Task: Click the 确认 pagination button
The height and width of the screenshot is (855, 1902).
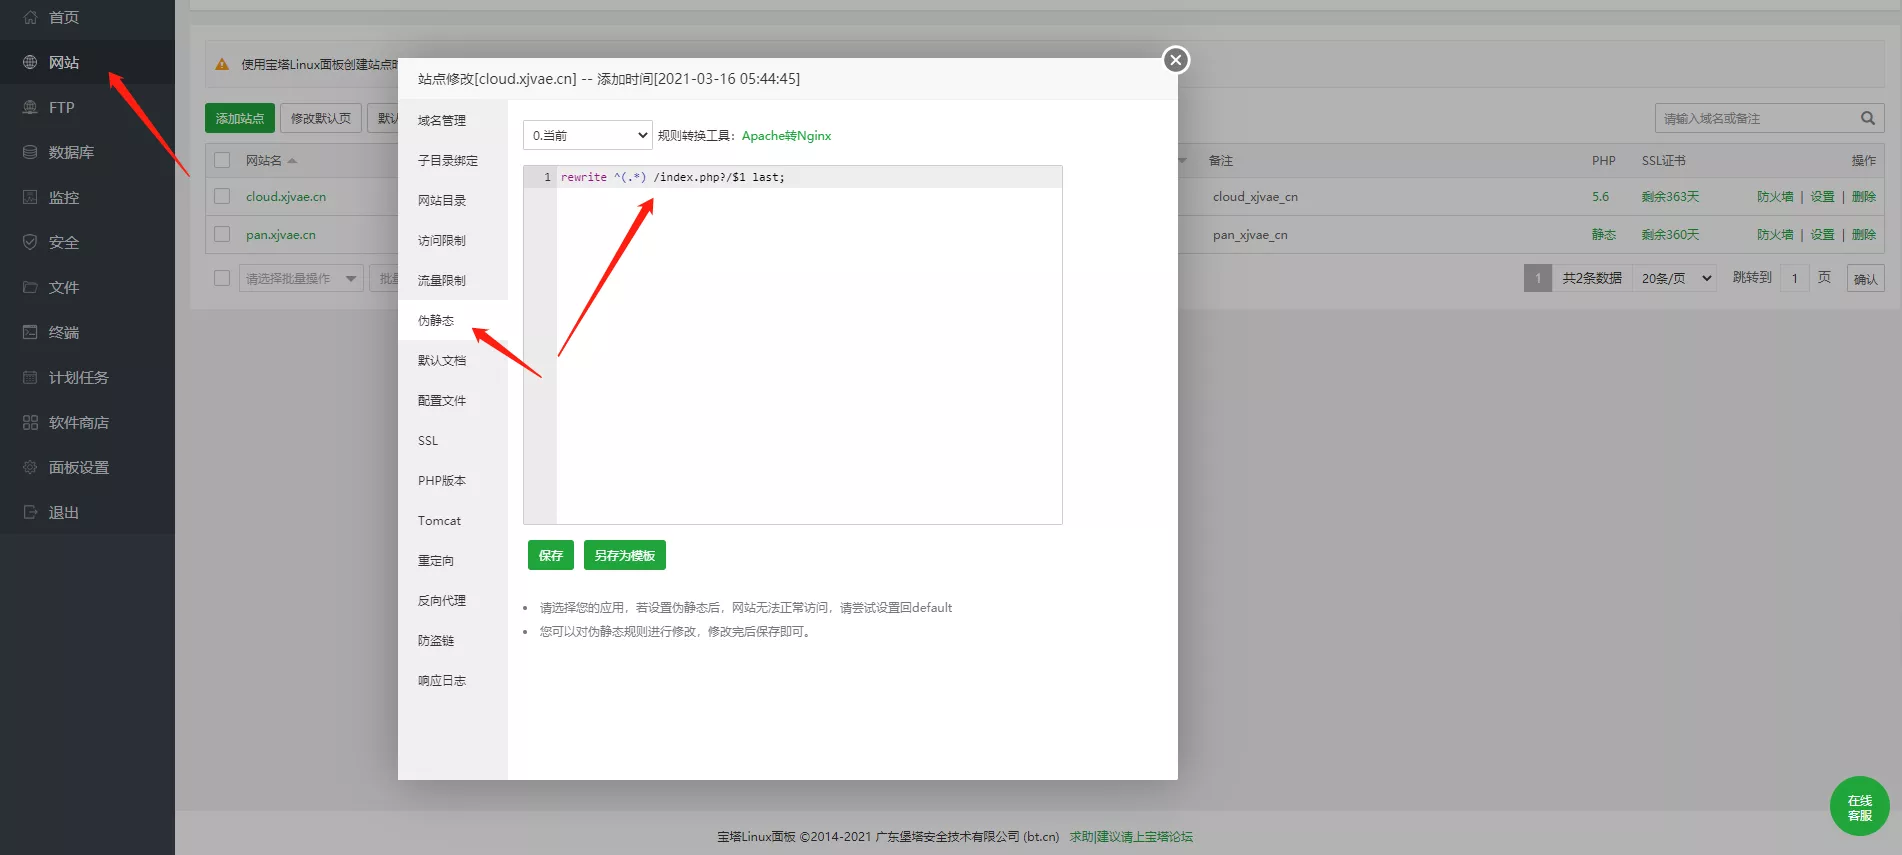Action: (1865, 279)
